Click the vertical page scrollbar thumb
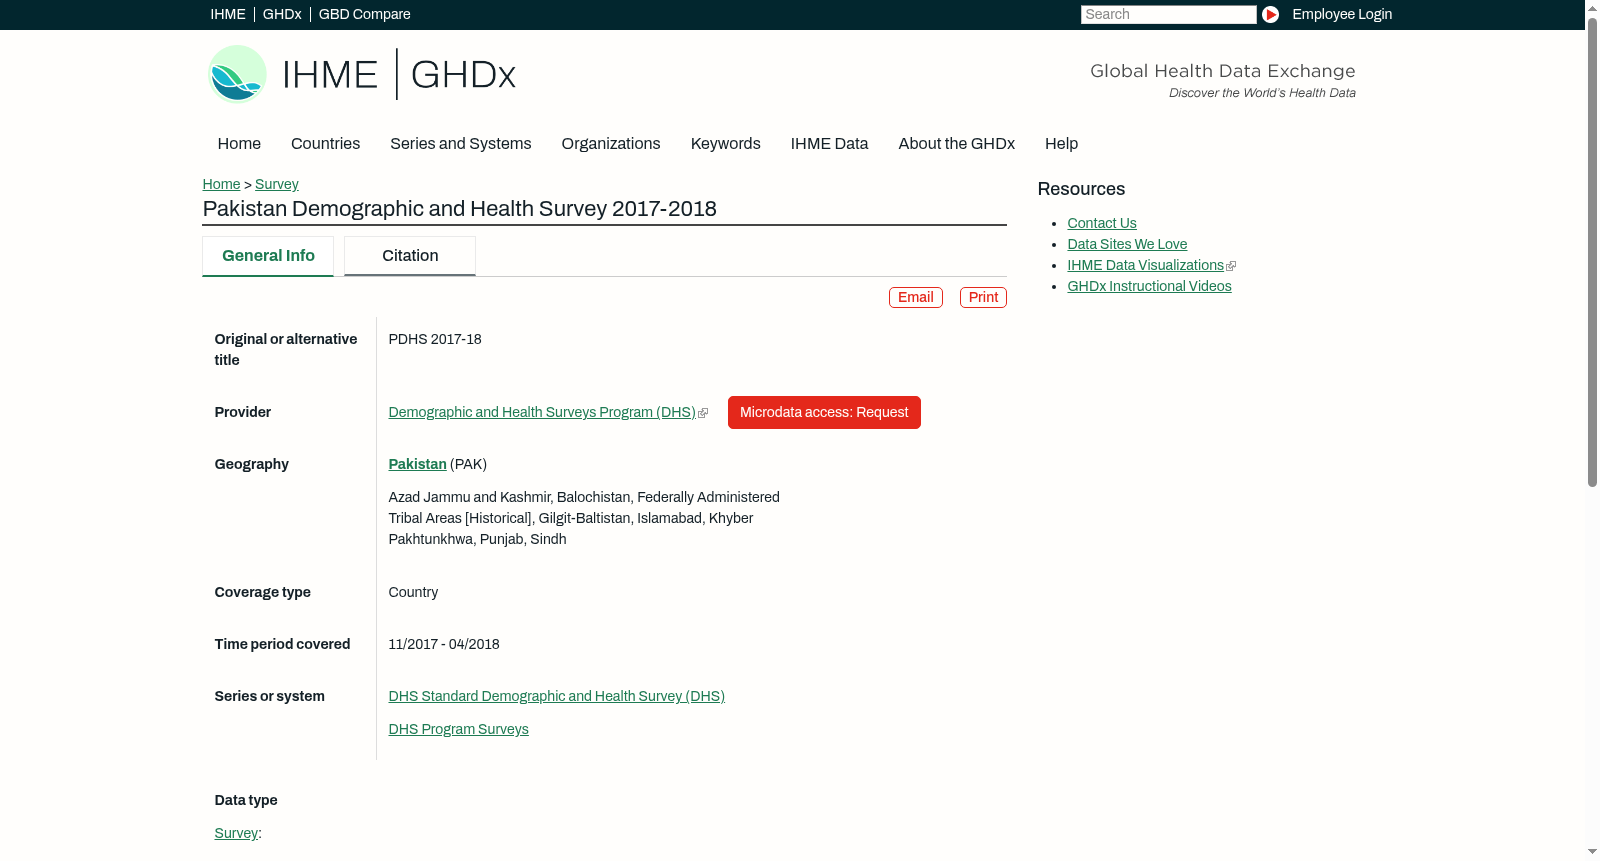Image resolution: width=1600 pixels, height=861 pixels. (x=1592, y=252)
